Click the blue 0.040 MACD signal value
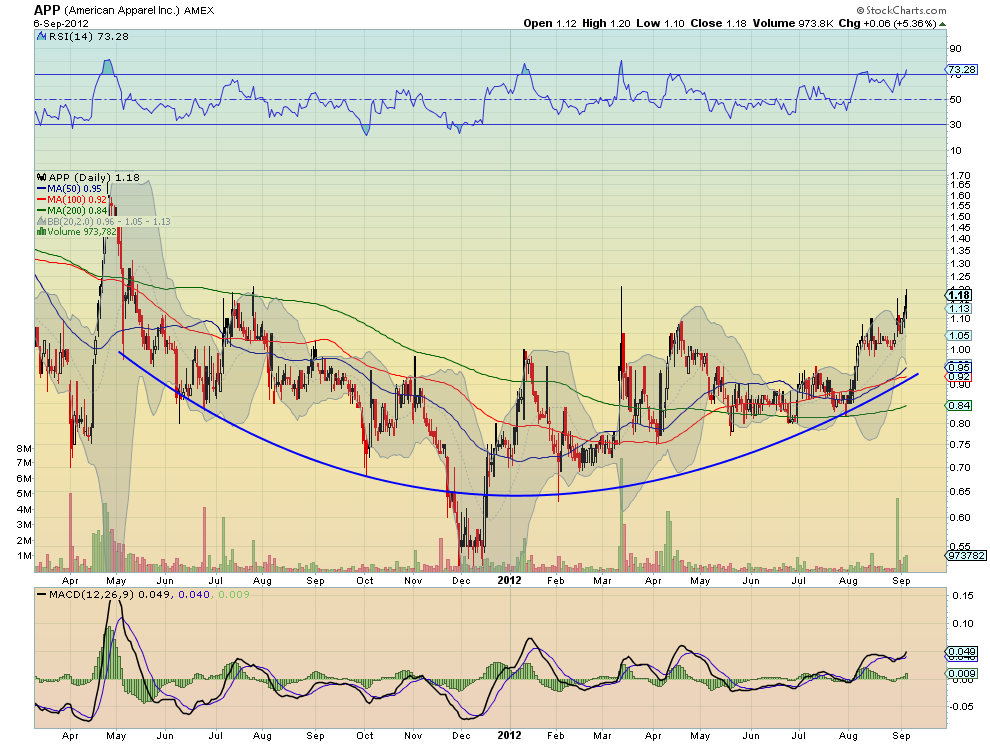This screenshot has height=744, width=990. click(x=193, y=594)
